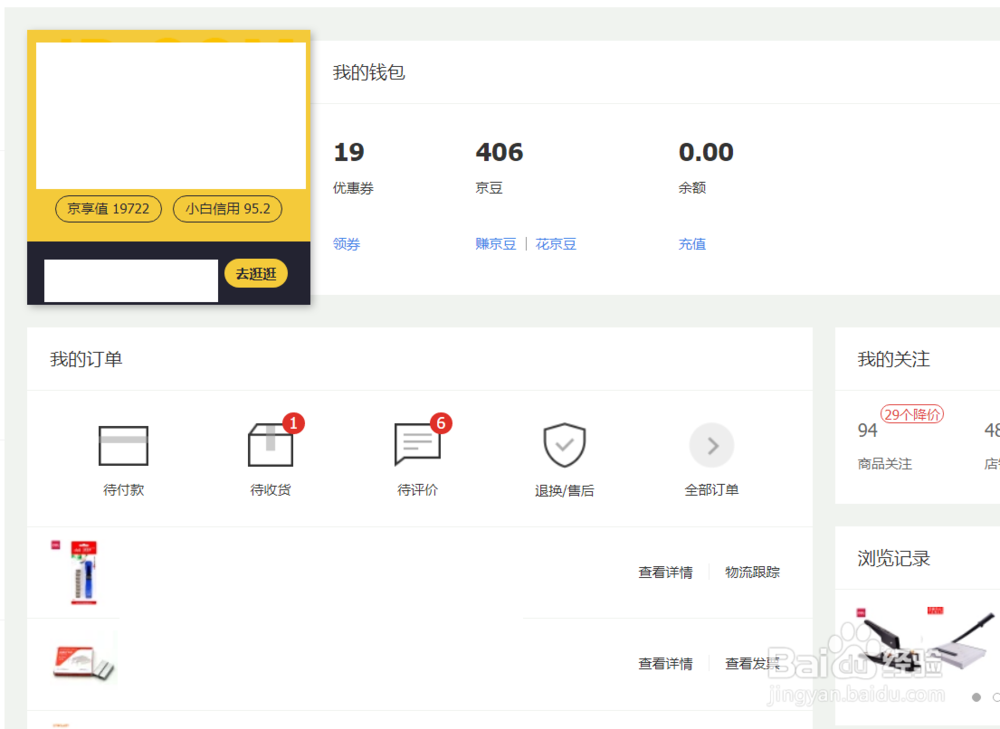
Task: Switch to the 我的关注 section
Action: click(891, 359)
